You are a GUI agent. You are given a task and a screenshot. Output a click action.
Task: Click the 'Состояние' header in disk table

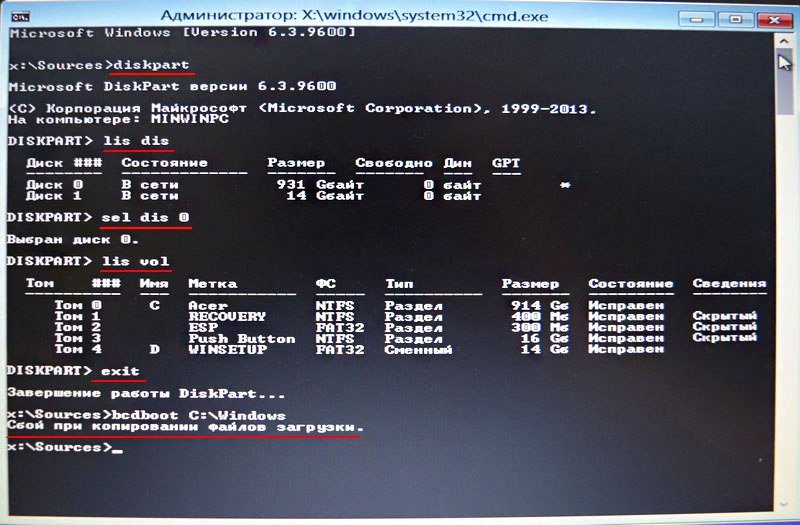click(164, 163)
